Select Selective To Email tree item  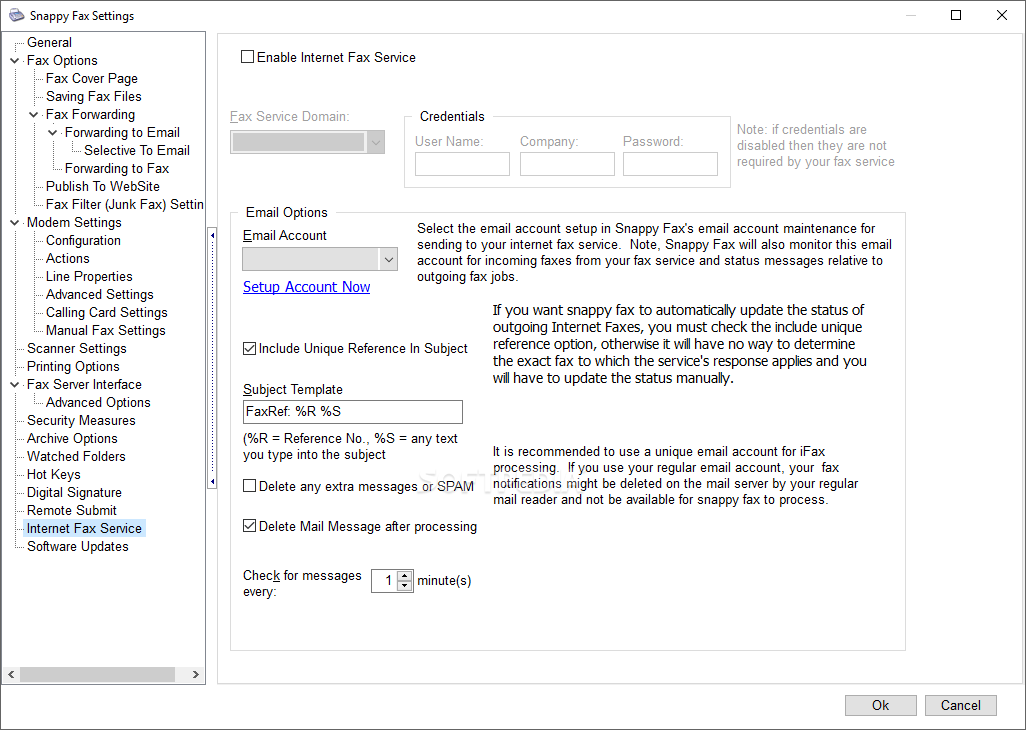point(137,150)
